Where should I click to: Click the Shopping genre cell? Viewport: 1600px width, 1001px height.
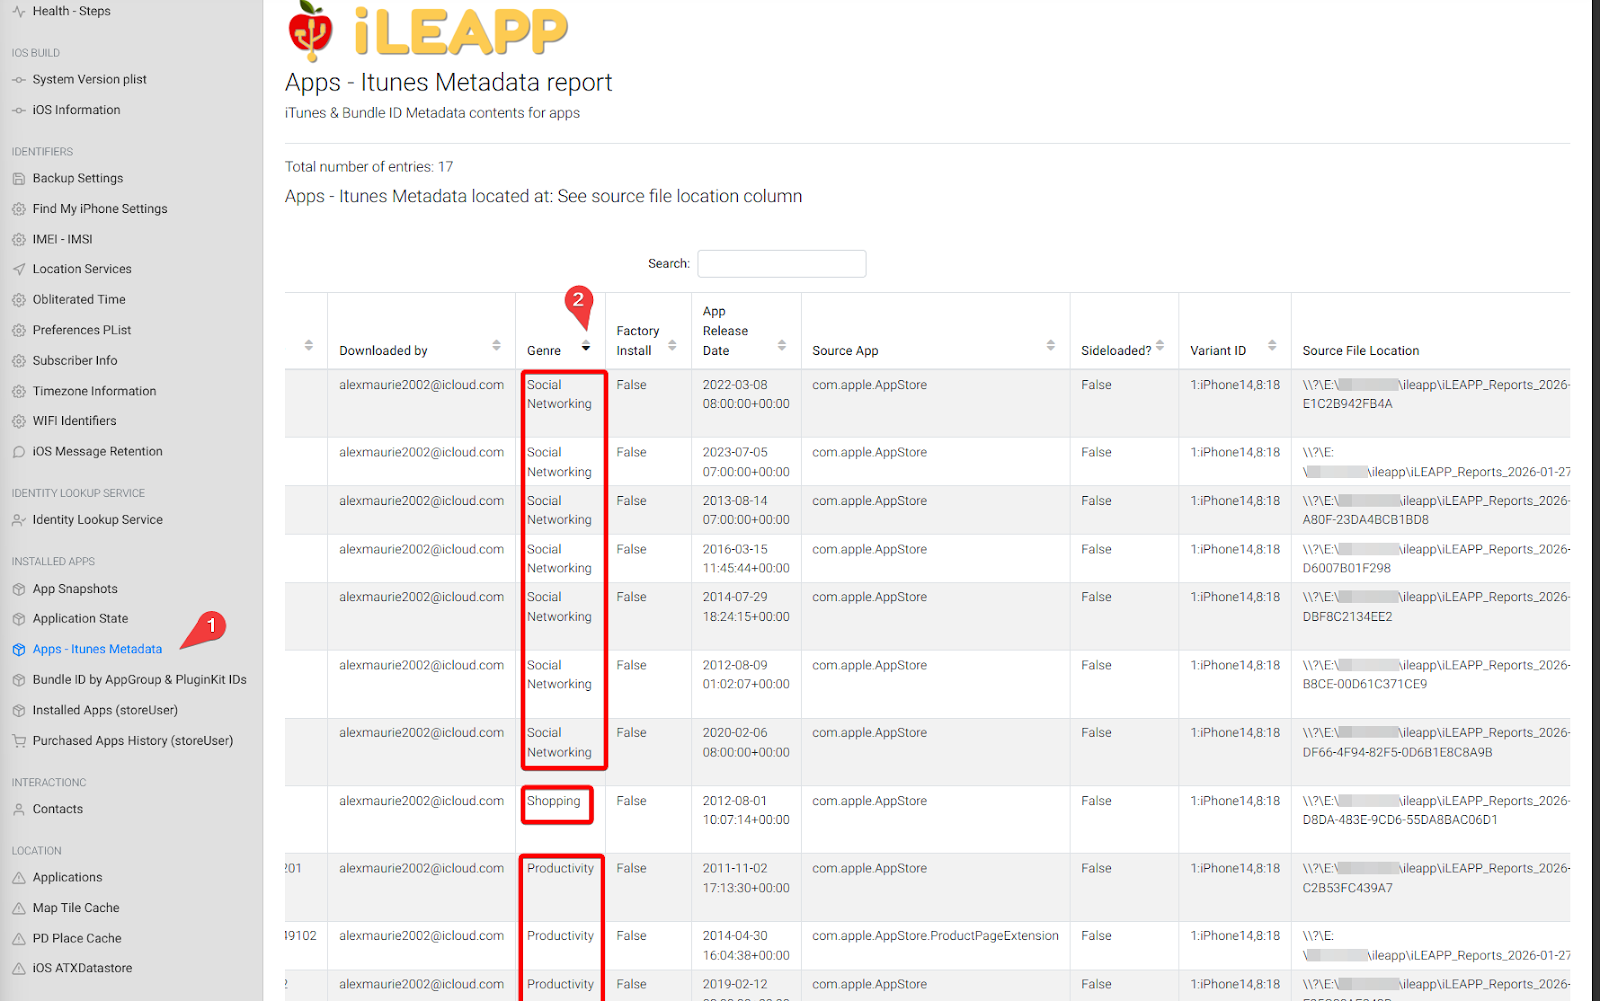[554, 801]
